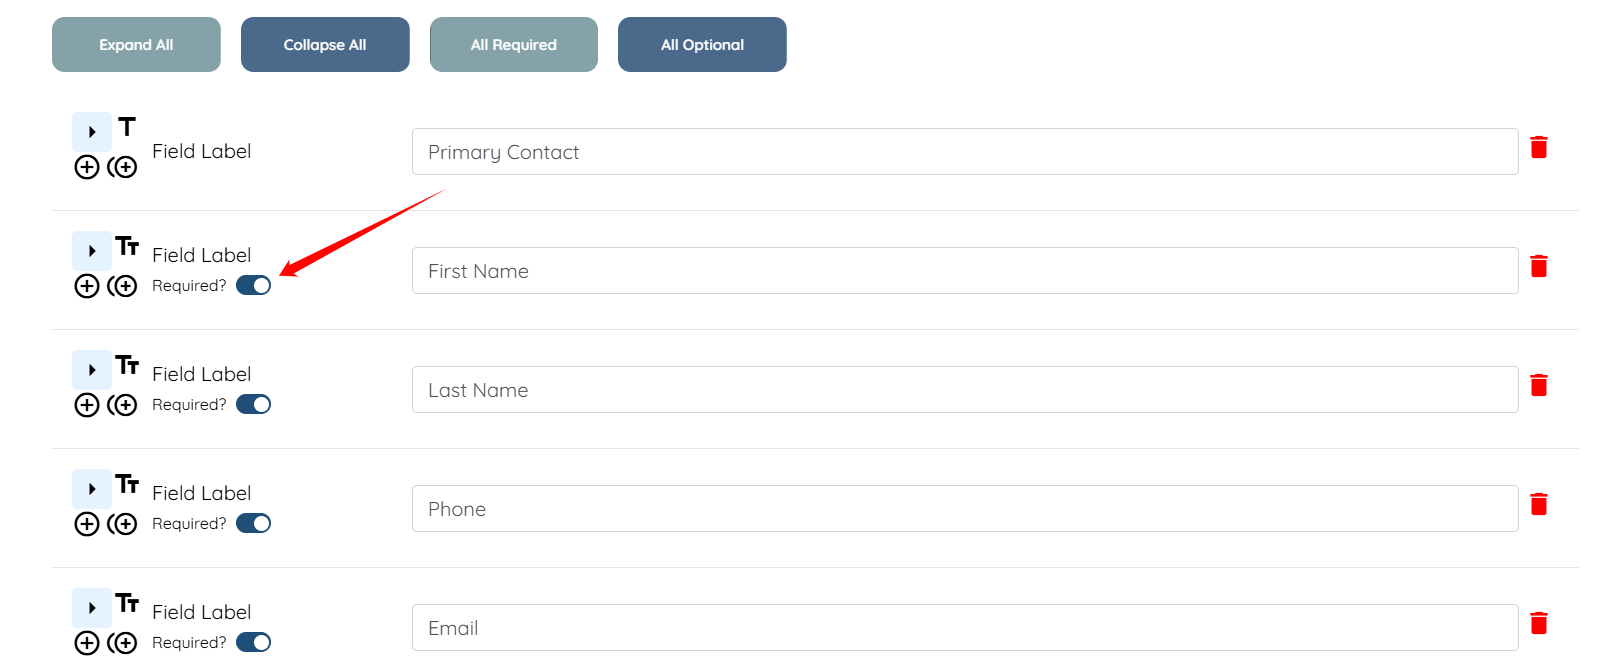Screen dimensions: 1604x667
Task: Click the plus-in-parenthesis icon in Phone row
Action: (x=123, y=524)
